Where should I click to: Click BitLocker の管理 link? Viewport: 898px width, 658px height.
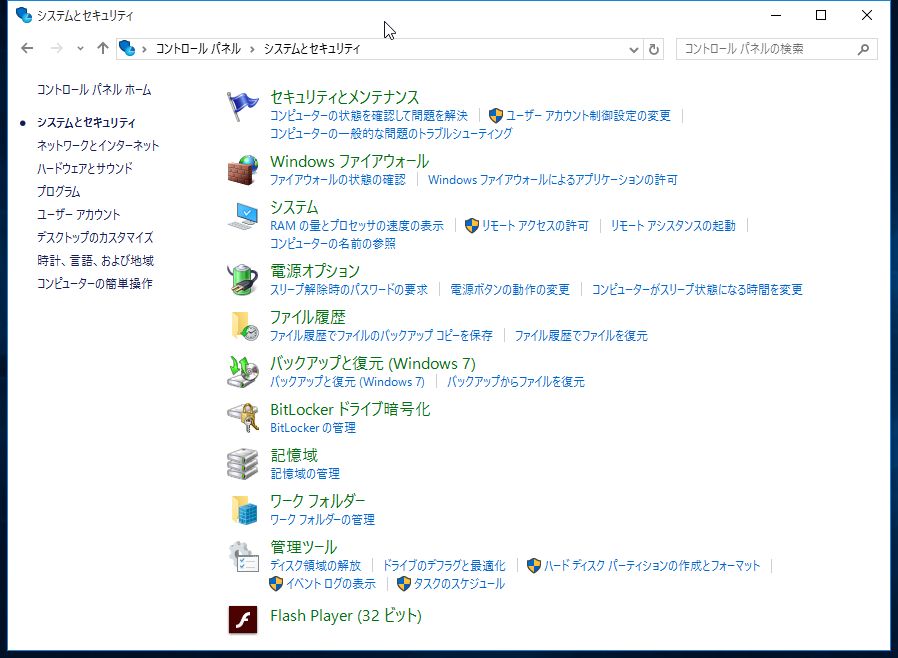click(x=313, y=428)
